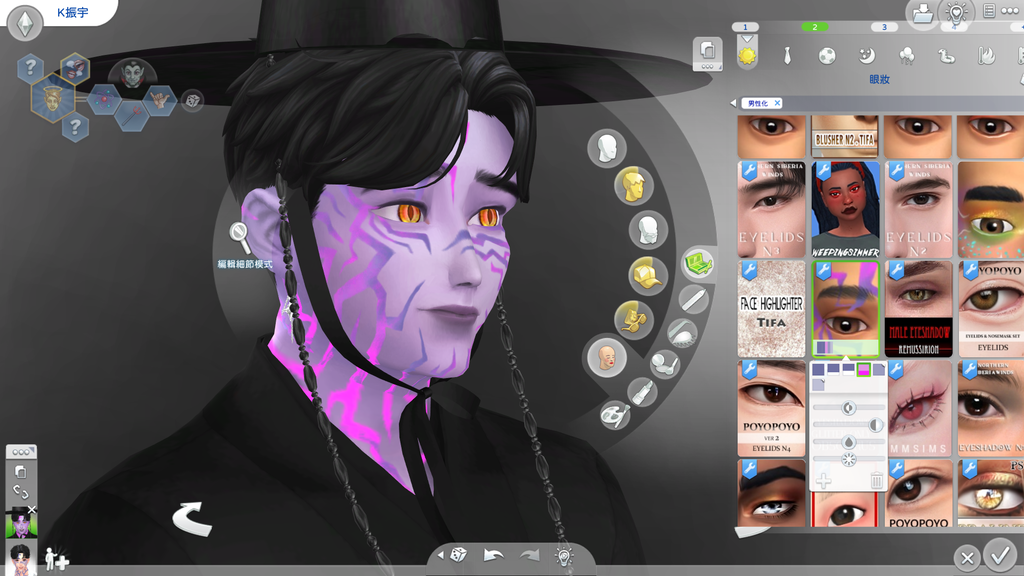Add a new sim to household
1024x576 pixels.
[x=56, y=560]
